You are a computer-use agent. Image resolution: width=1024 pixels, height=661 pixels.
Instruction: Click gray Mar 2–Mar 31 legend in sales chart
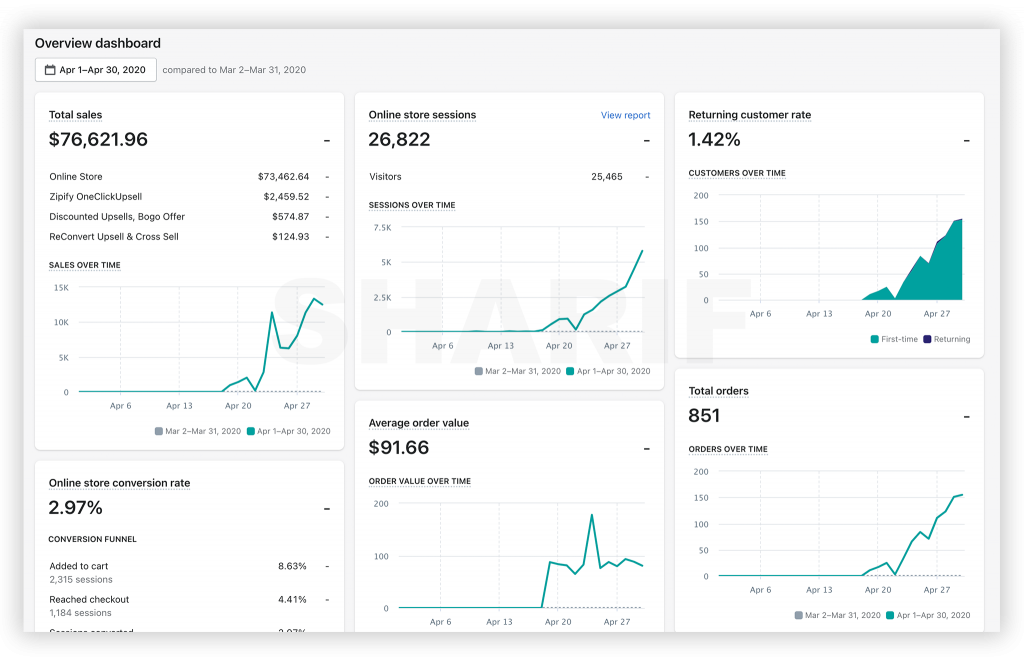[x=198, y=431]
